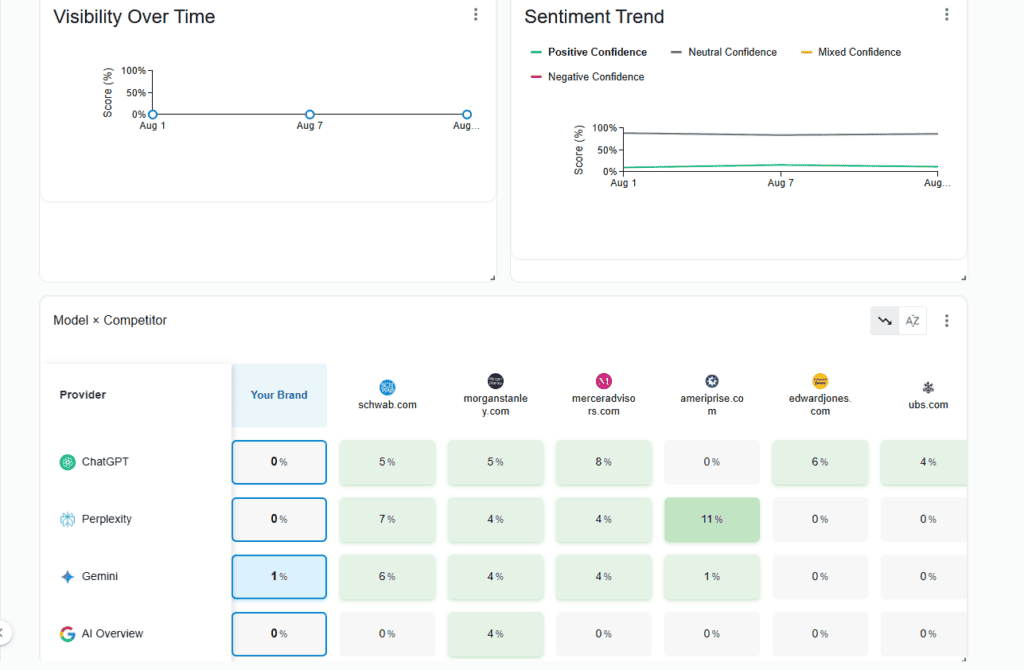Click Gemini merceradvisors.com 4% cell

pyautogui.click(x=603, y=577)
